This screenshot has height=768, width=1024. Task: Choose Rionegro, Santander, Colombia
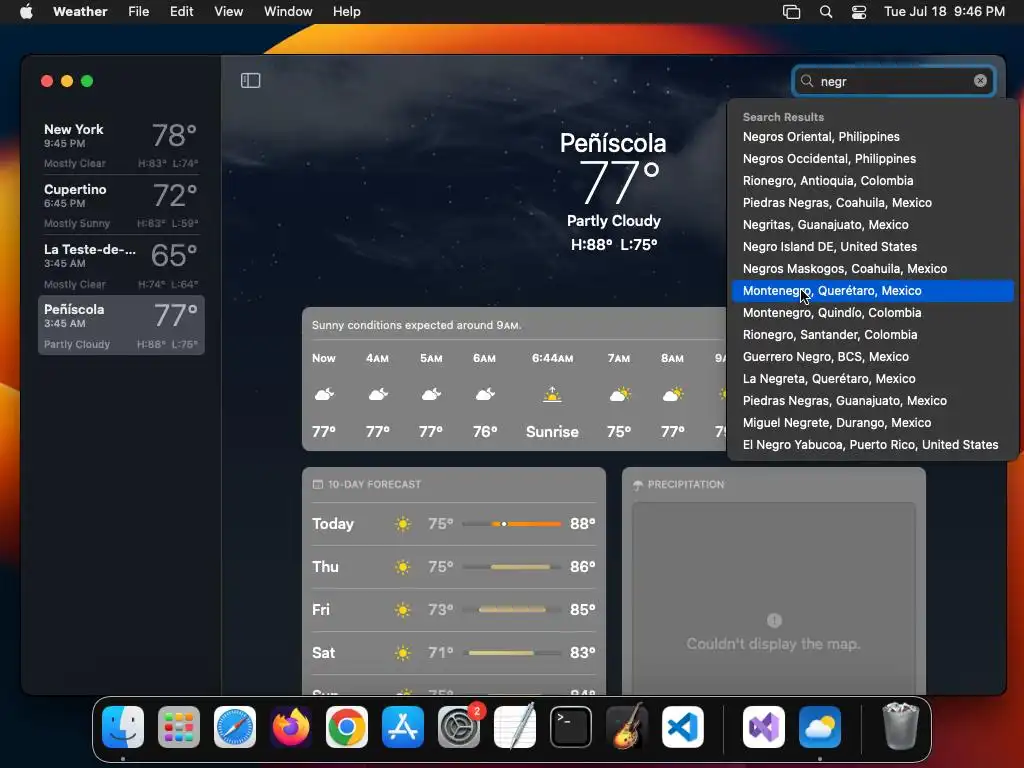pyautogui.click(x=872, y=334)
